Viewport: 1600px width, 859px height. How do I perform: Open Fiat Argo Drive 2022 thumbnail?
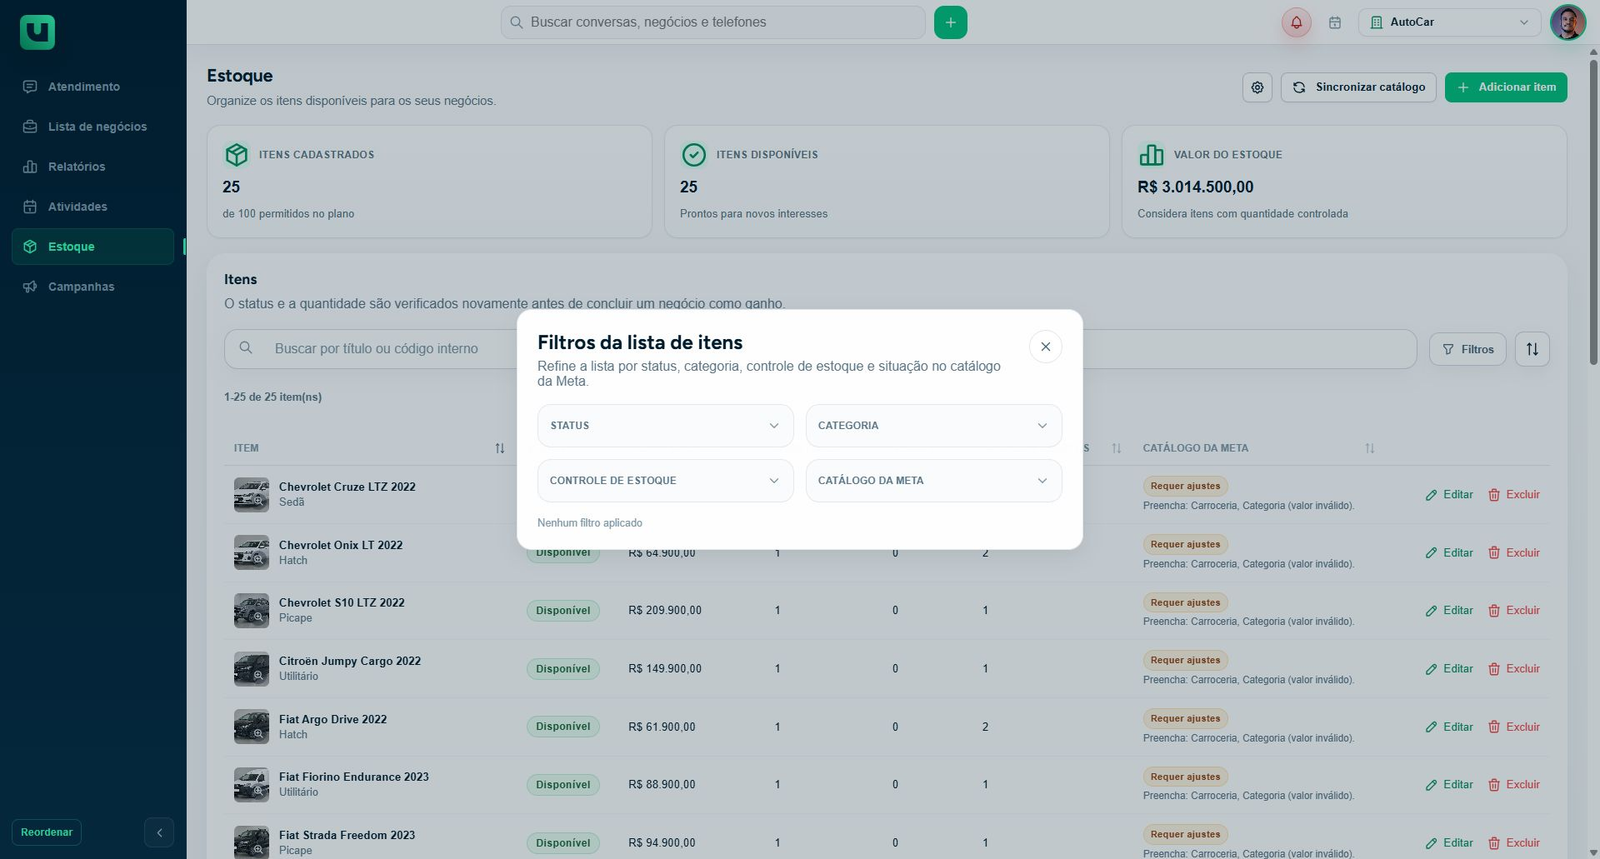tap(251, 727)
